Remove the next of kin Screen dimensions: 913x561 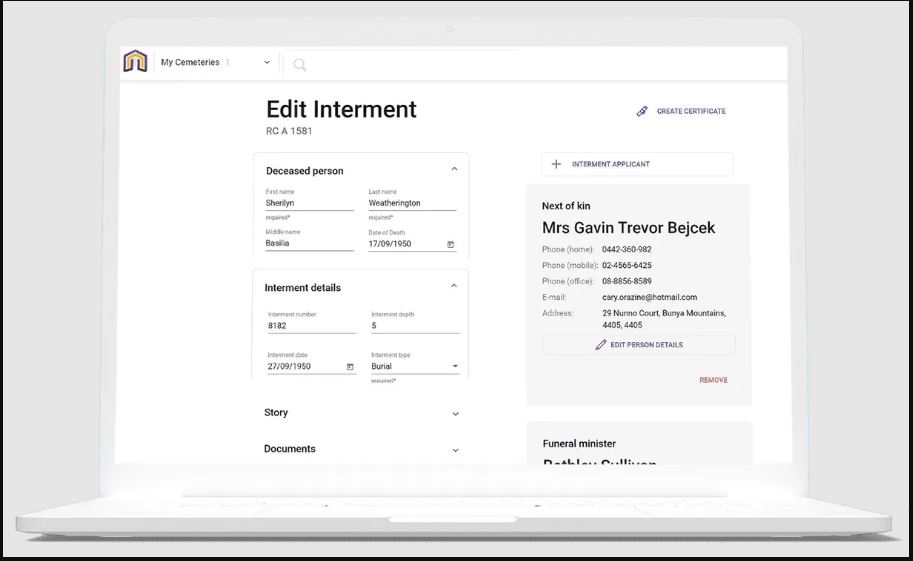coord(713,380)
